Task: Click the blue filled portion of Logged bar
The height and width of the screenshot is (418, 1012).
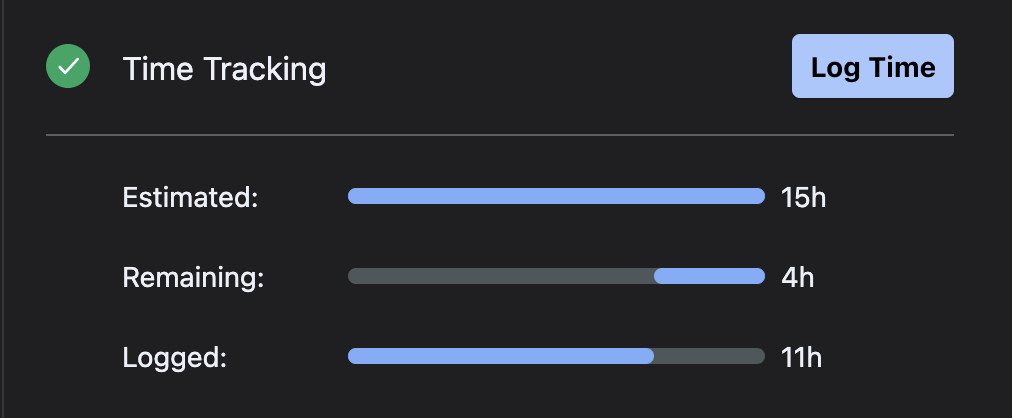Action: tap(500, 356)
